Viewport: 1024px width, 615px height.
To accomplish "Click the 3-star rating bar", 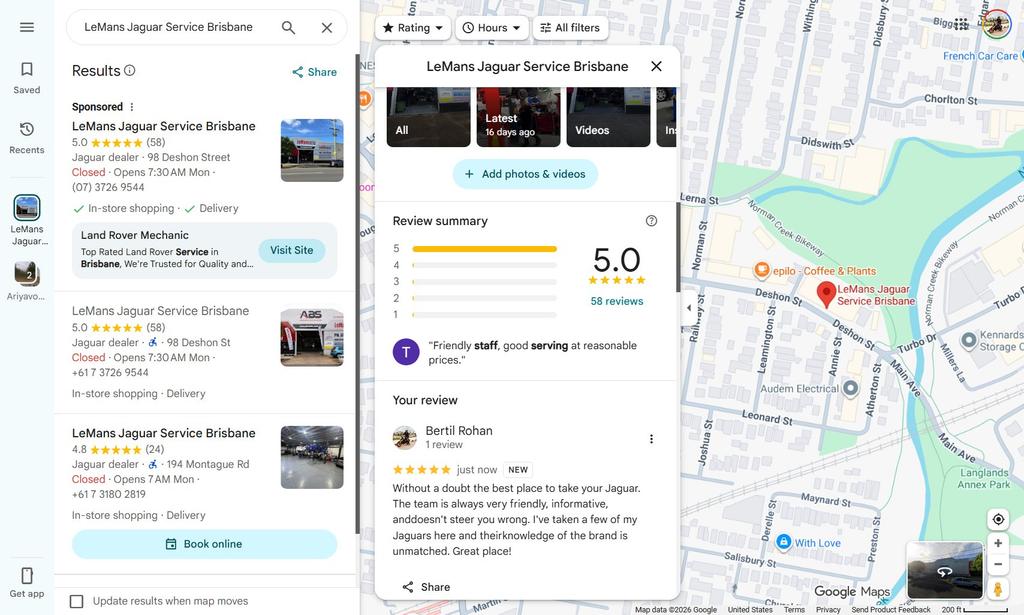I will point(485,281).
